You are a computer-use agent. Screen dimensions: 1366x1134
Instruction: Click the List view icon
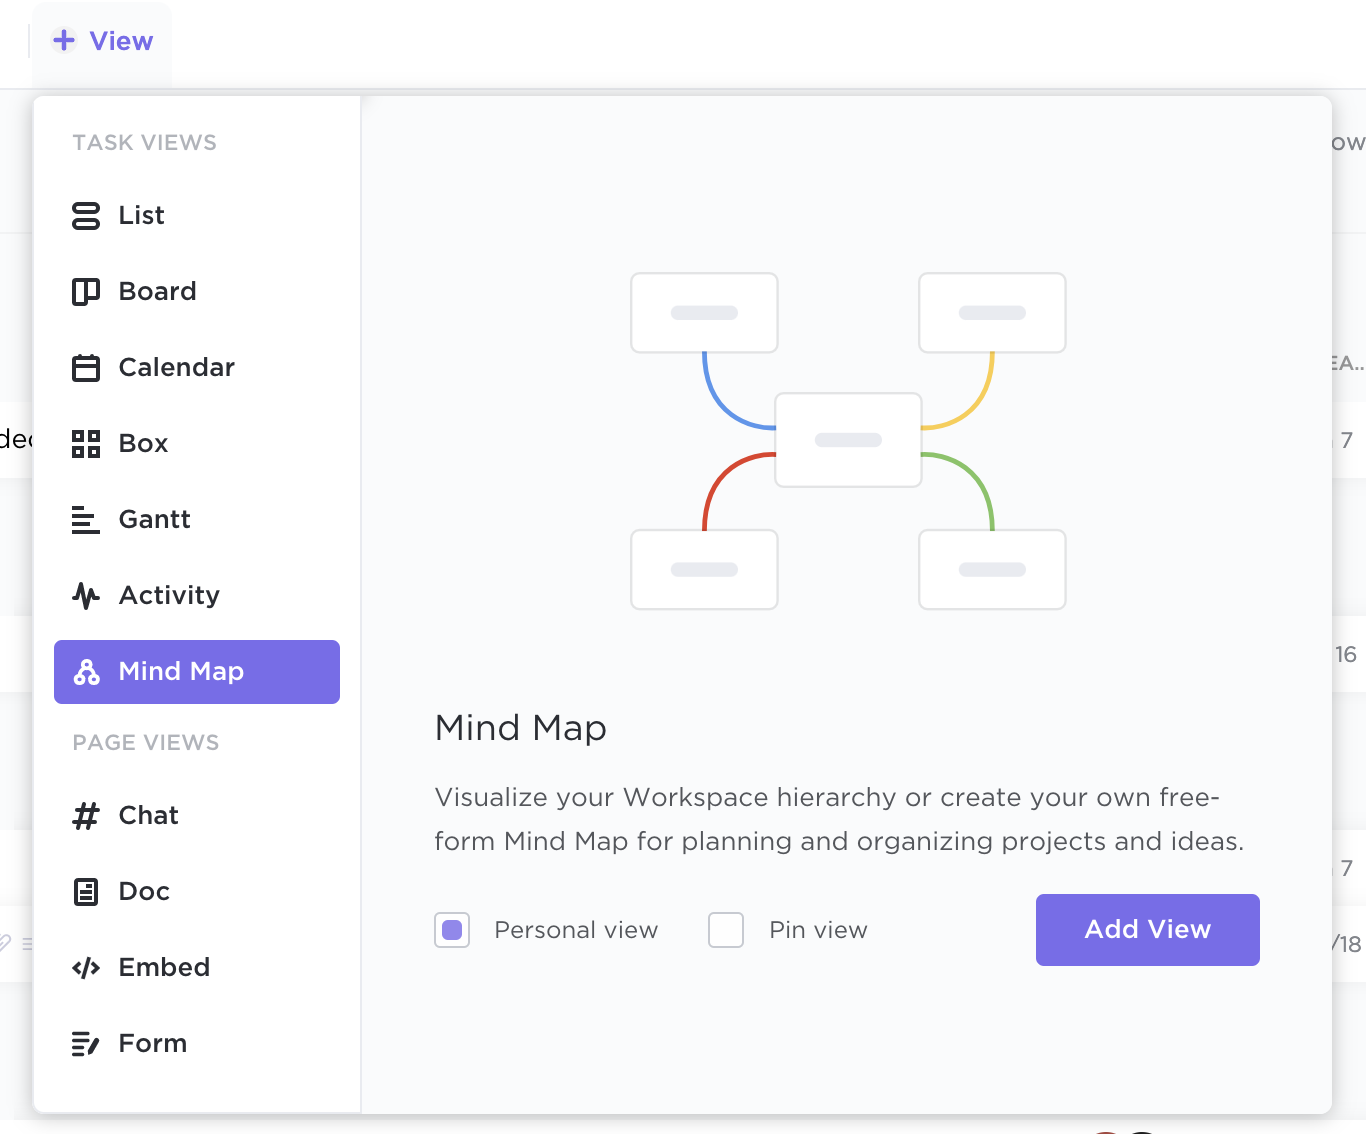pos(86,216)
